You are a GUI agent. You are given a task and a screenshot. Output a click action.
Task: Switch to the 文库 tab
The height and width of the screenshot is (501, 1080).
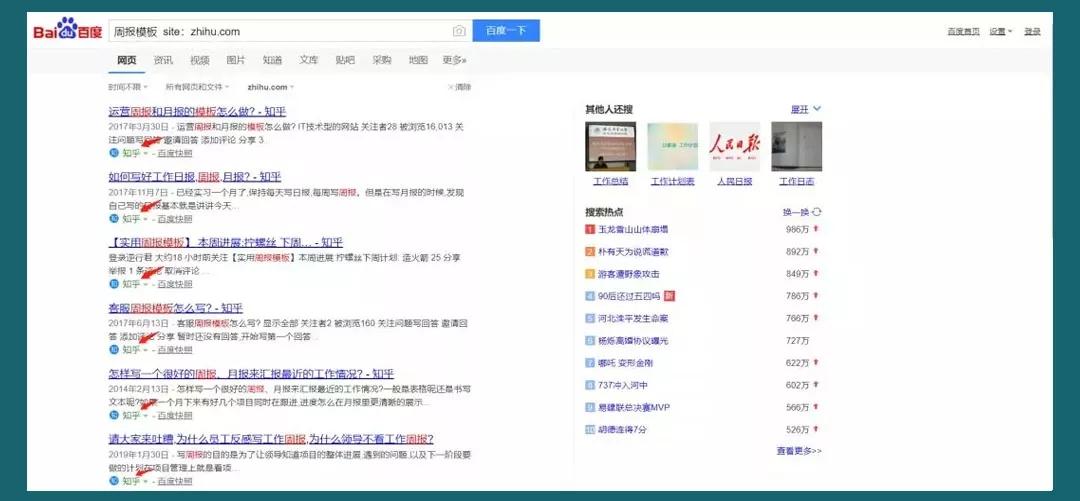(x=309, y=60)
